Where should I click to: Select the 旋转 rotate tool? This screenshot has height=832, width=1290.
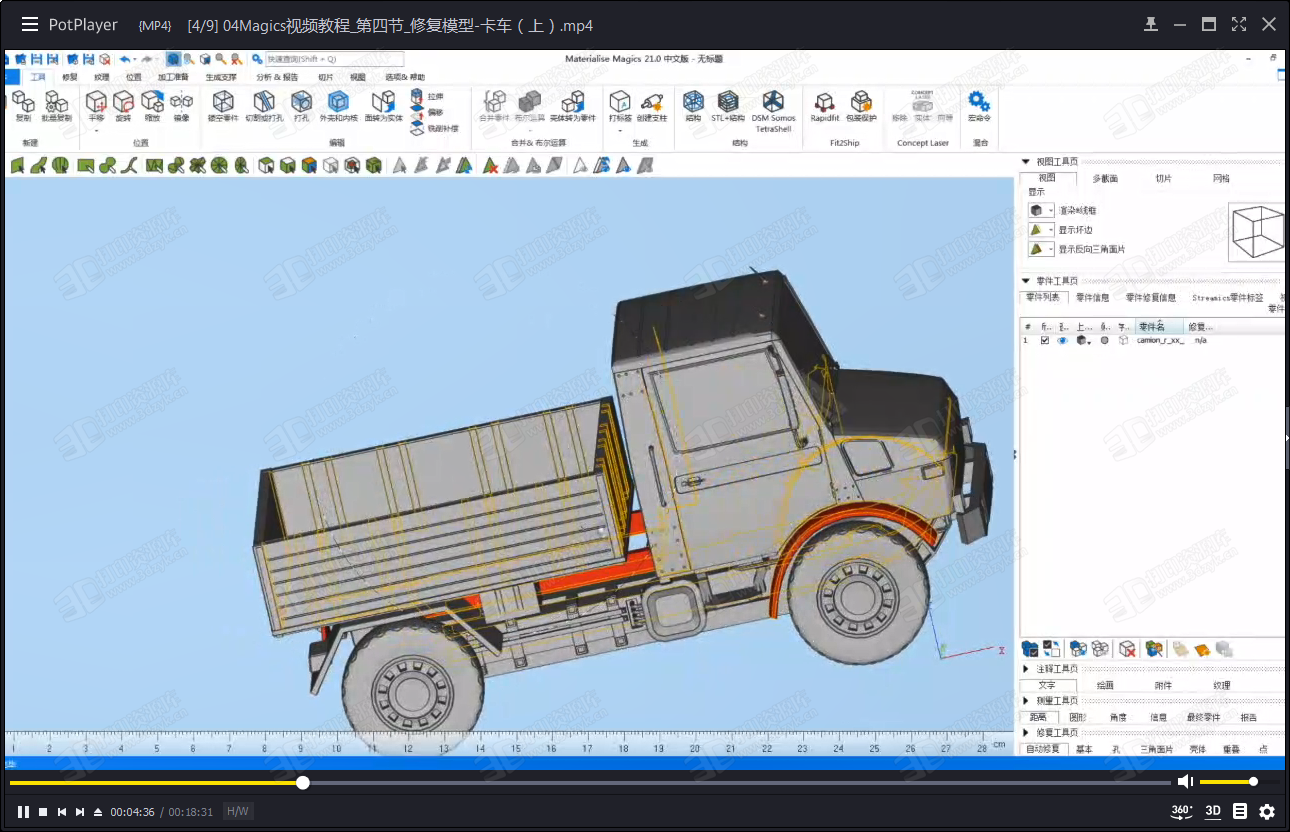124,100
